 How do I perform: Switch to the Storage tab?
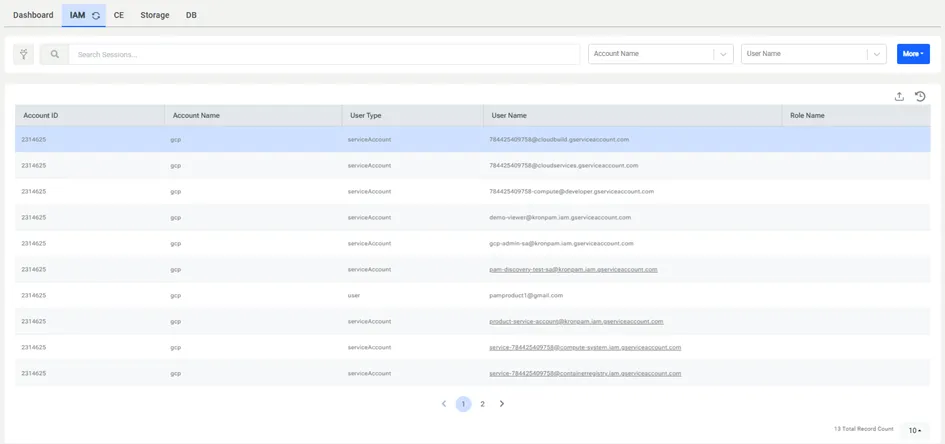pos(155,15)
